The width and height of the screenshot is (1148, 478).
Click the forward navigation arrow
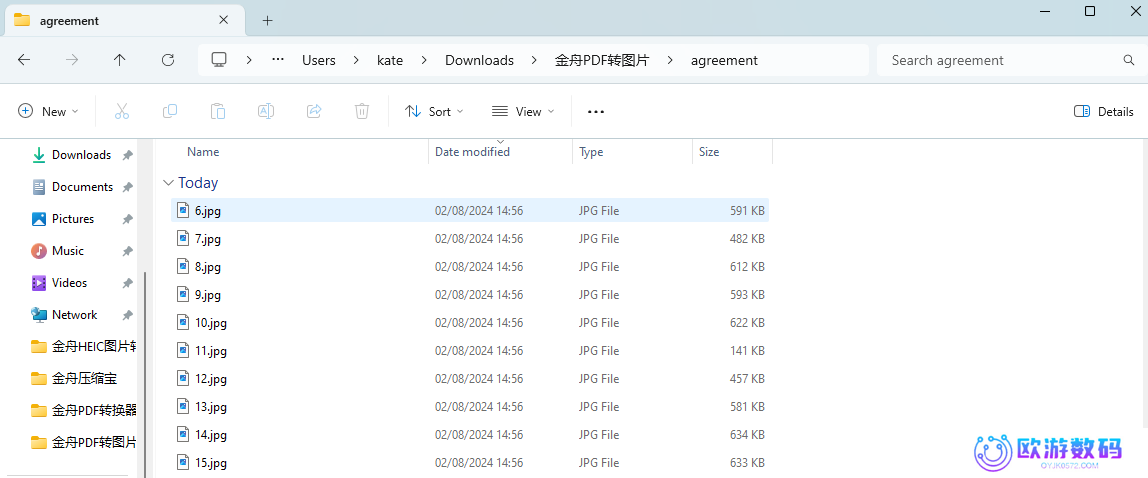pos(72,60)
